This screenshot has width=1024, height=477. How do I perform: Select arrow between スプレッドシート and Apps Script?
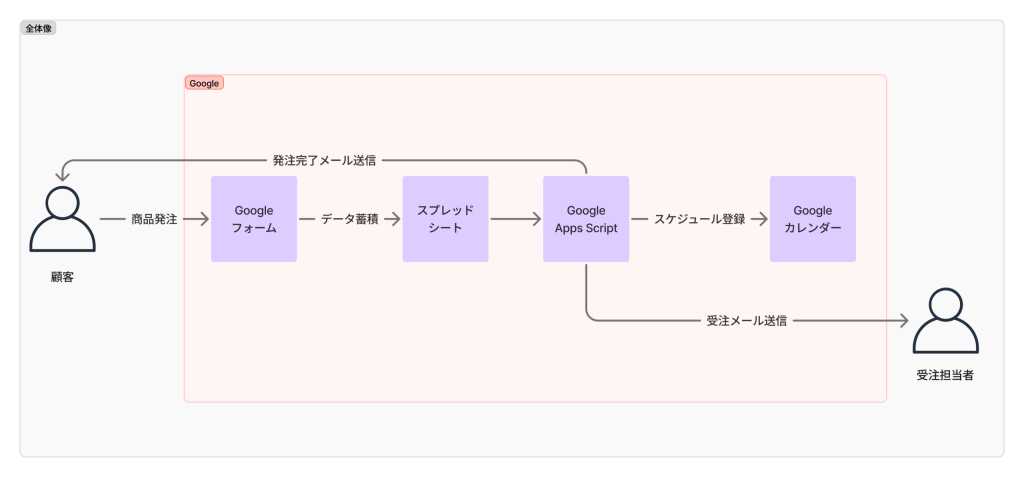tap(515, 219)
